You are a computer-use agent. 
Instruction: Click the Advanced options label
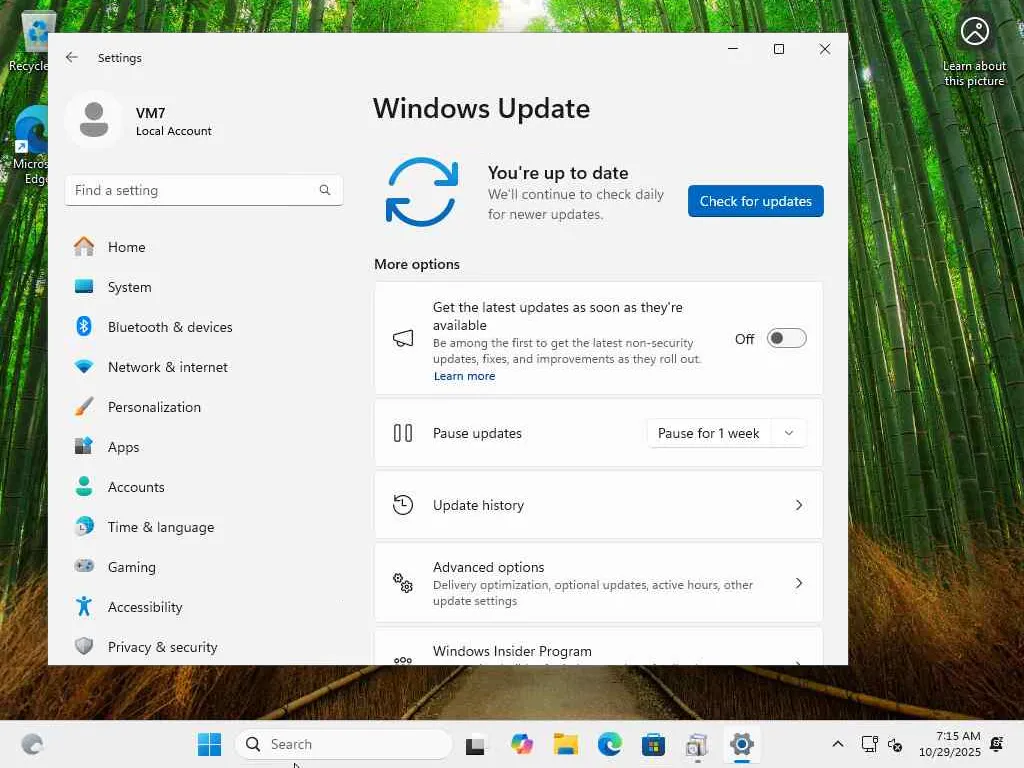pyautogui.click(x=488, y=567)
